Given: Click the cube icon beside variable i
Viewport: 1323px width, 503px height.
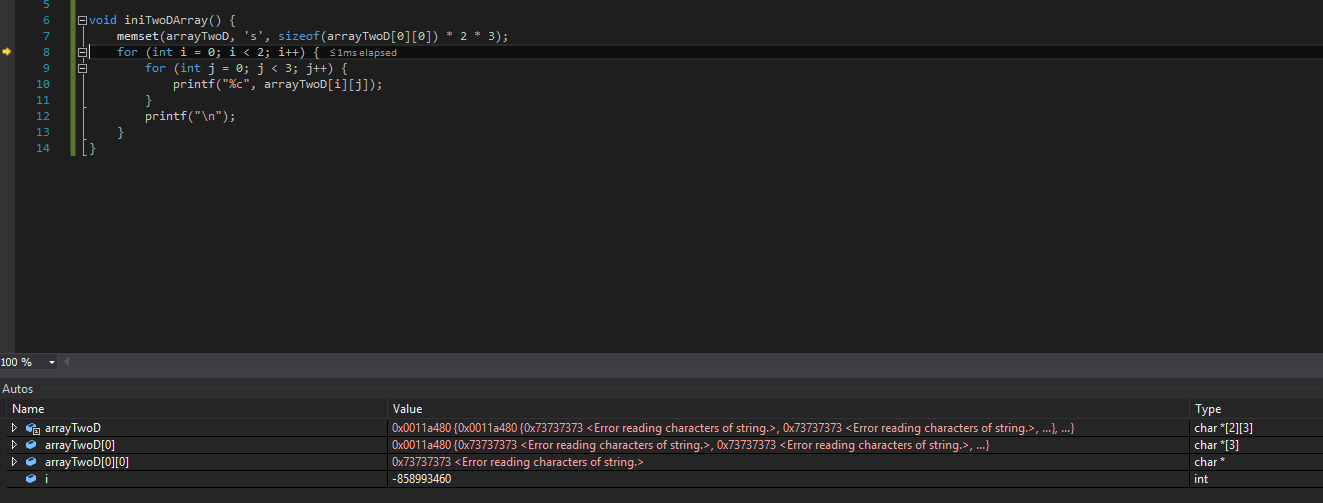Looking at the screenshot, I should tap(32, 479).
